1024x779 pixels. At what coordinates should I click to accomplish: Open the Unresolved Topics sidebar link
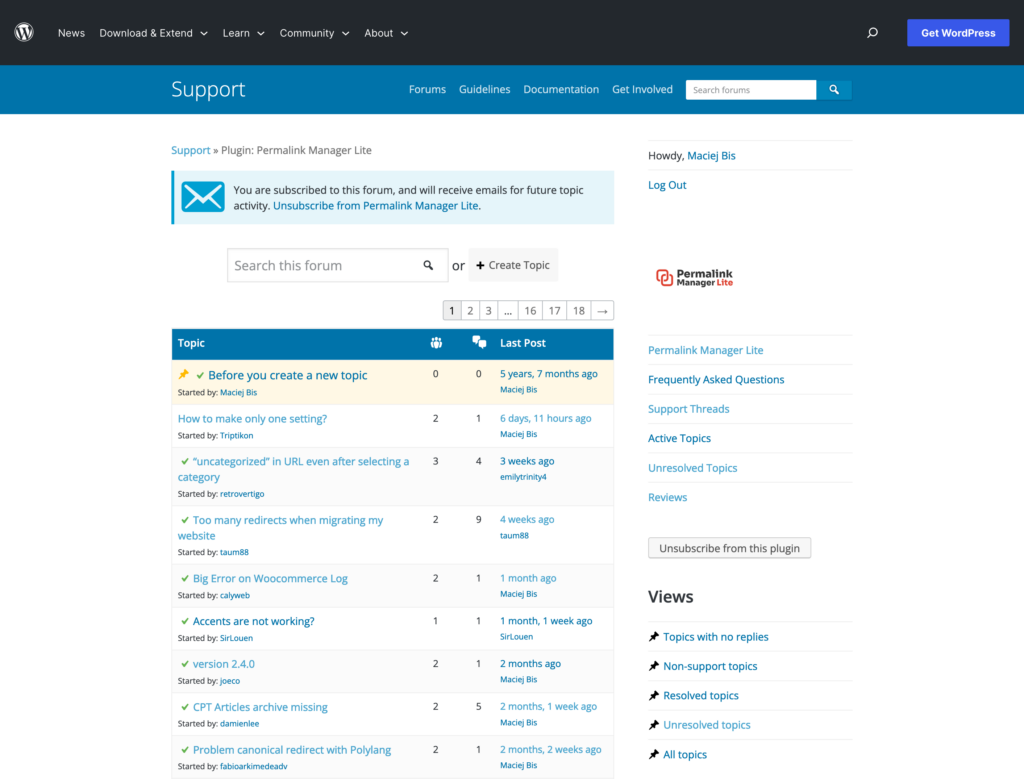click(x=692, y=468)
